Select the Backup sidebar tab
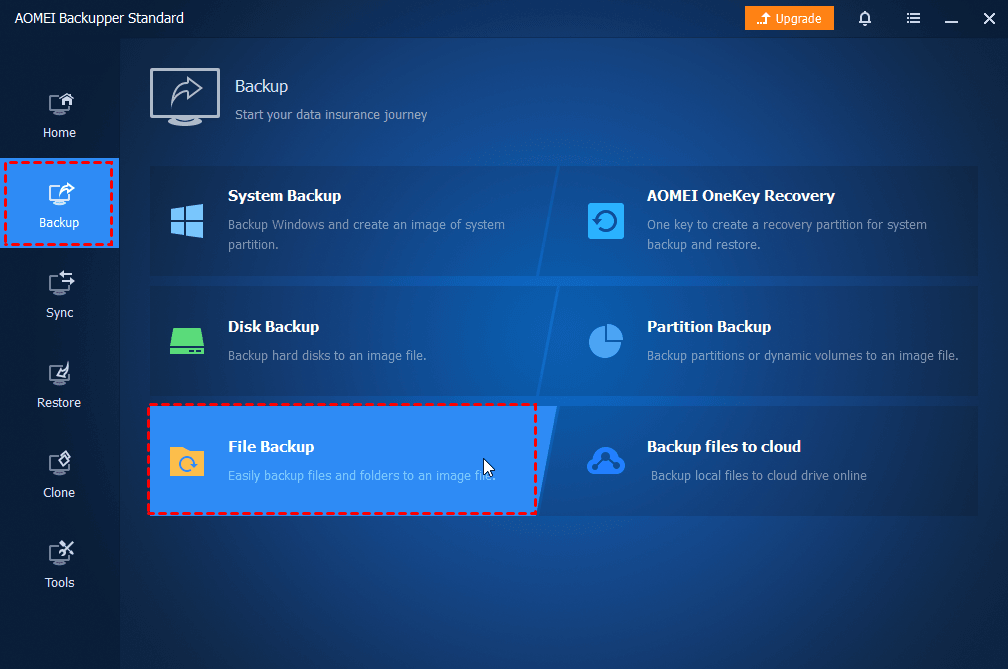 59,204
